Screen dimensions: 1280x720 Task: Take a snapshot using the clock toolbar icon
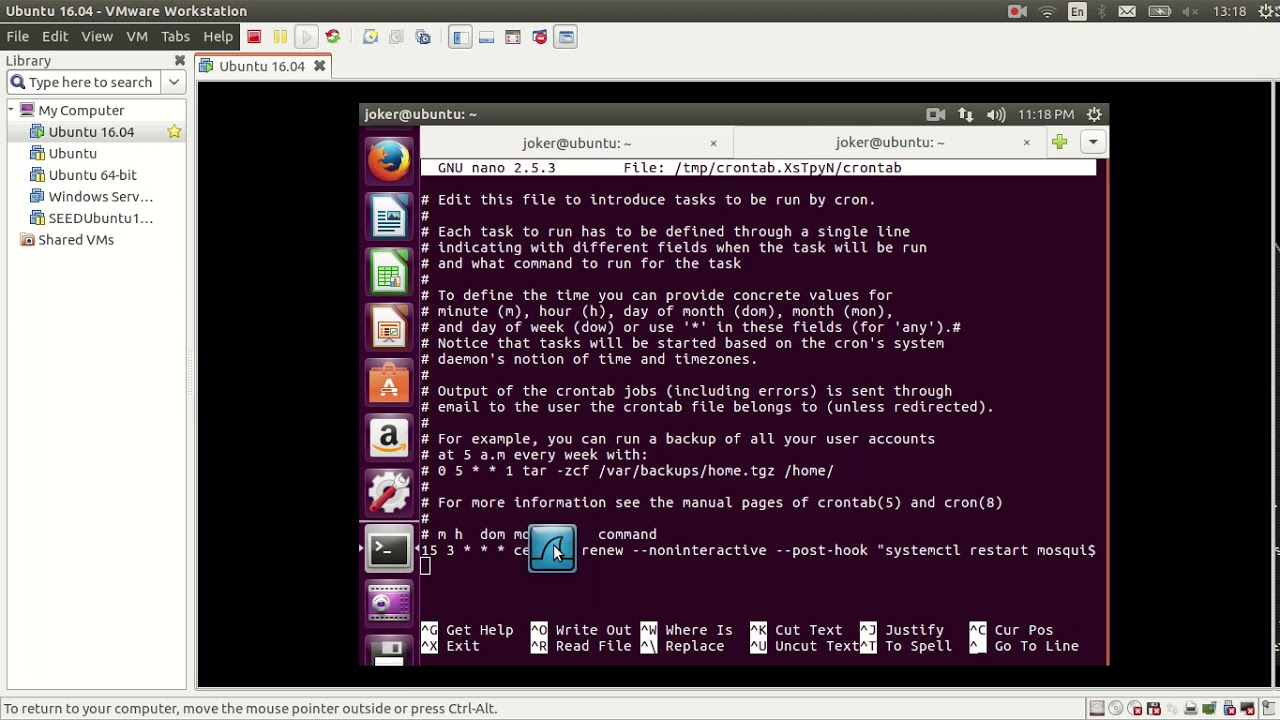370,37
